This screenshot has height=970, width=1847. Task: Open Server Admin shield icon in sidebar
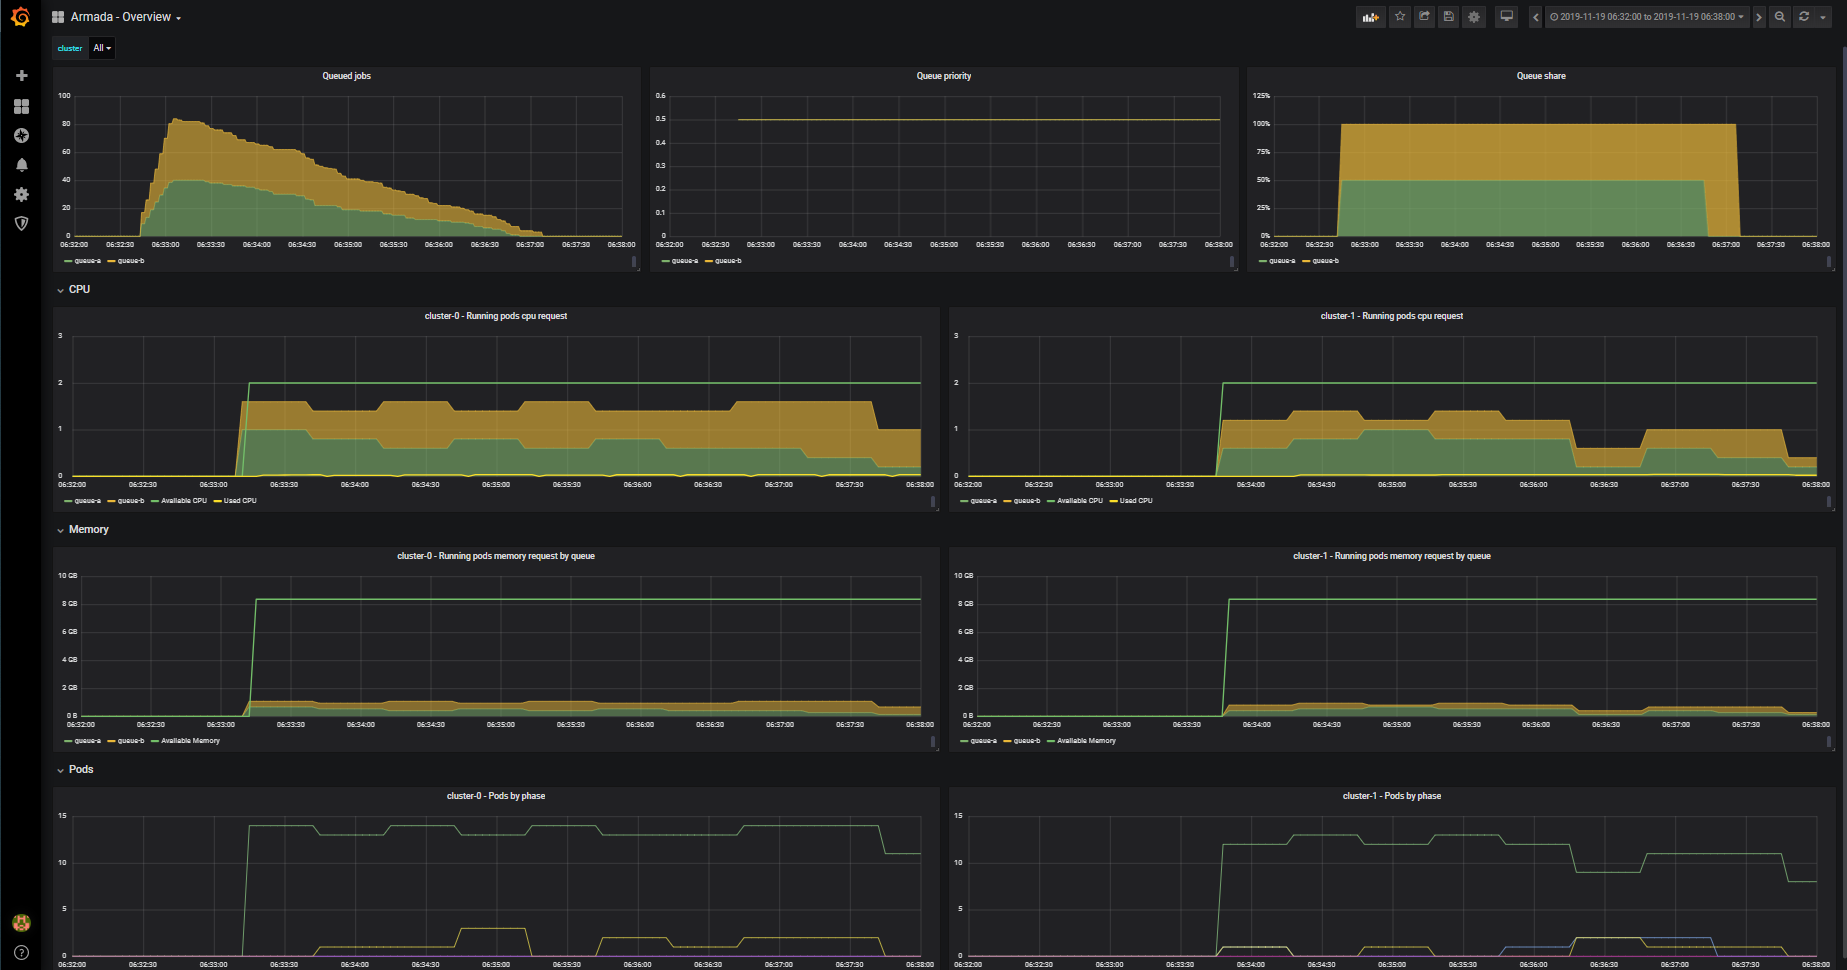tap(21, 224)
